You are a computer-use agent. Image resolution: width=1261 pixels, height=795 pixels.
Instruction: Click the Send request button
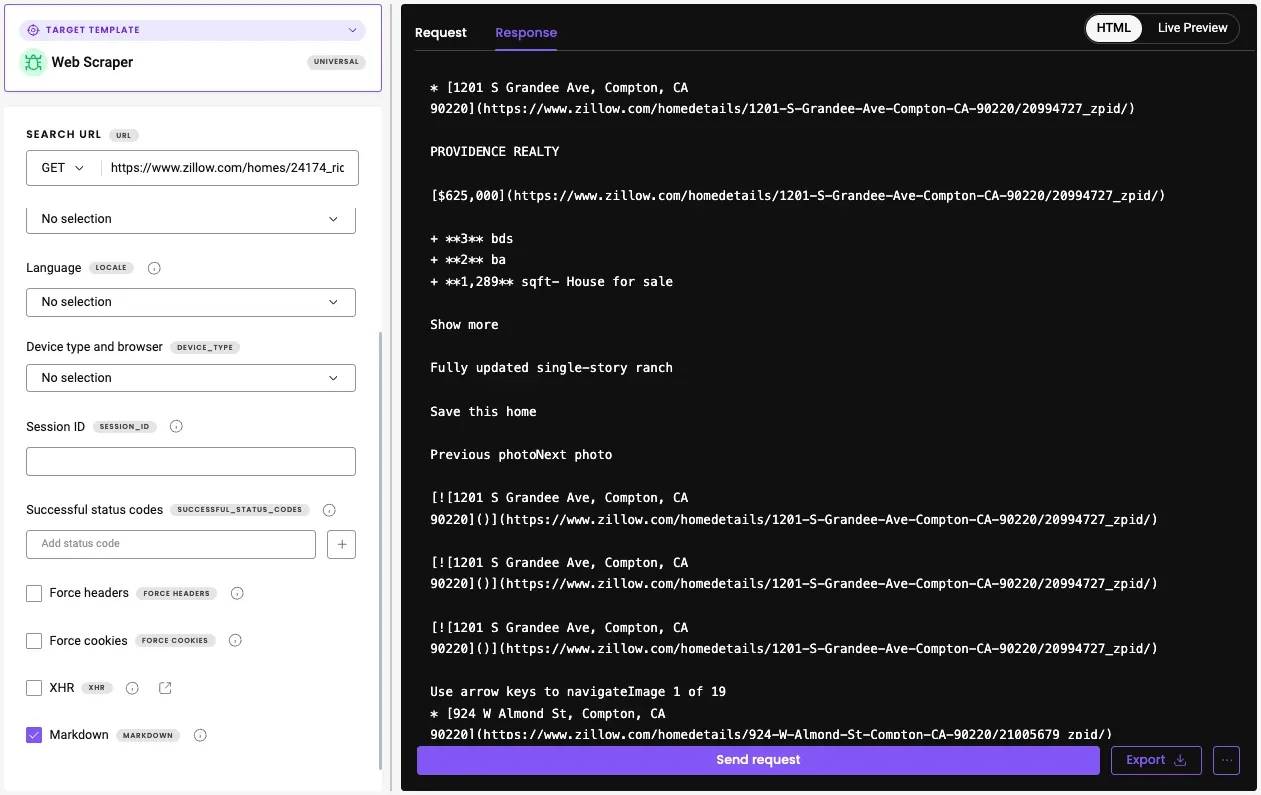coord(757,760)
